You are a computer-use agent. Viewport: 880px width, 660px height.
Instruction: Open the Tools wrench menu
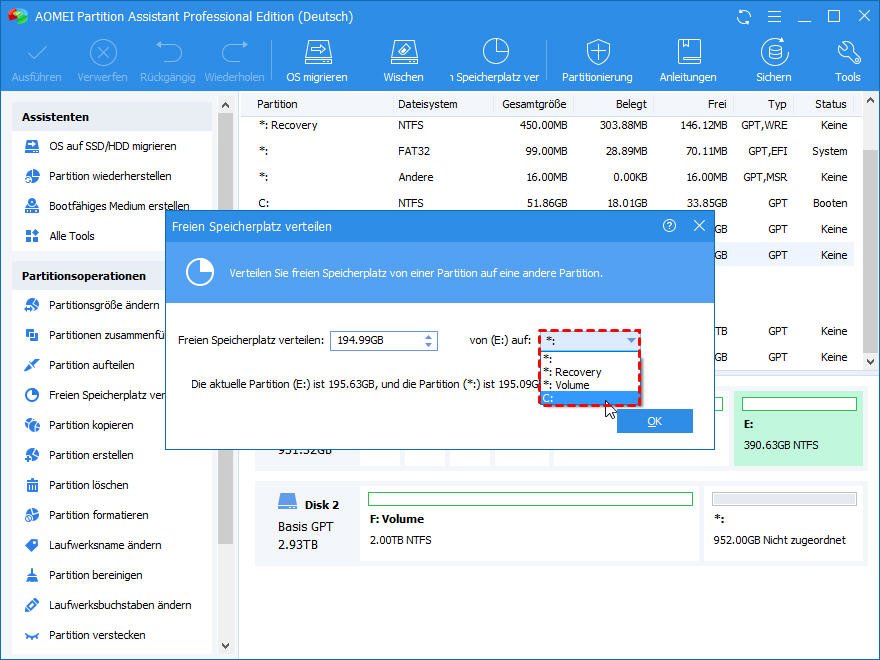tap(847, 61)
